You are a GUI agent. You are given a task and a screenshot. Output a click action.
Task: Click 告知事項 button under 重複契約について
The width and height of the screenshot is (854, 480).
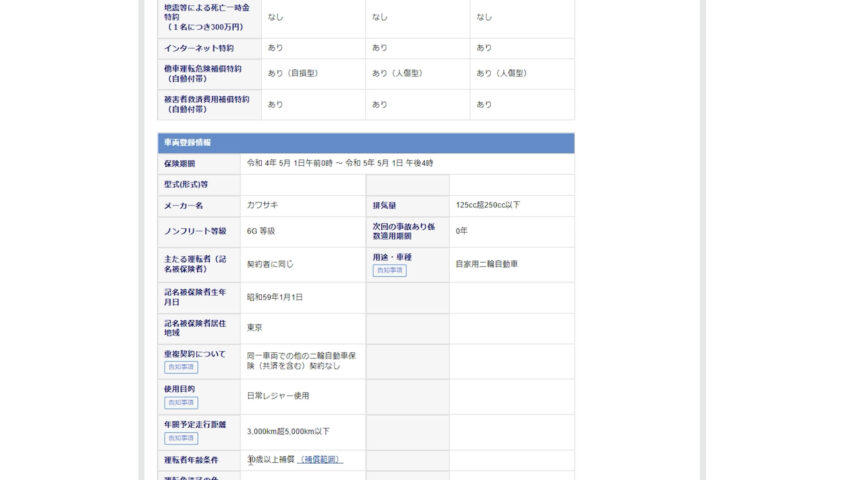pyautogui.click(x=181, y=367)
